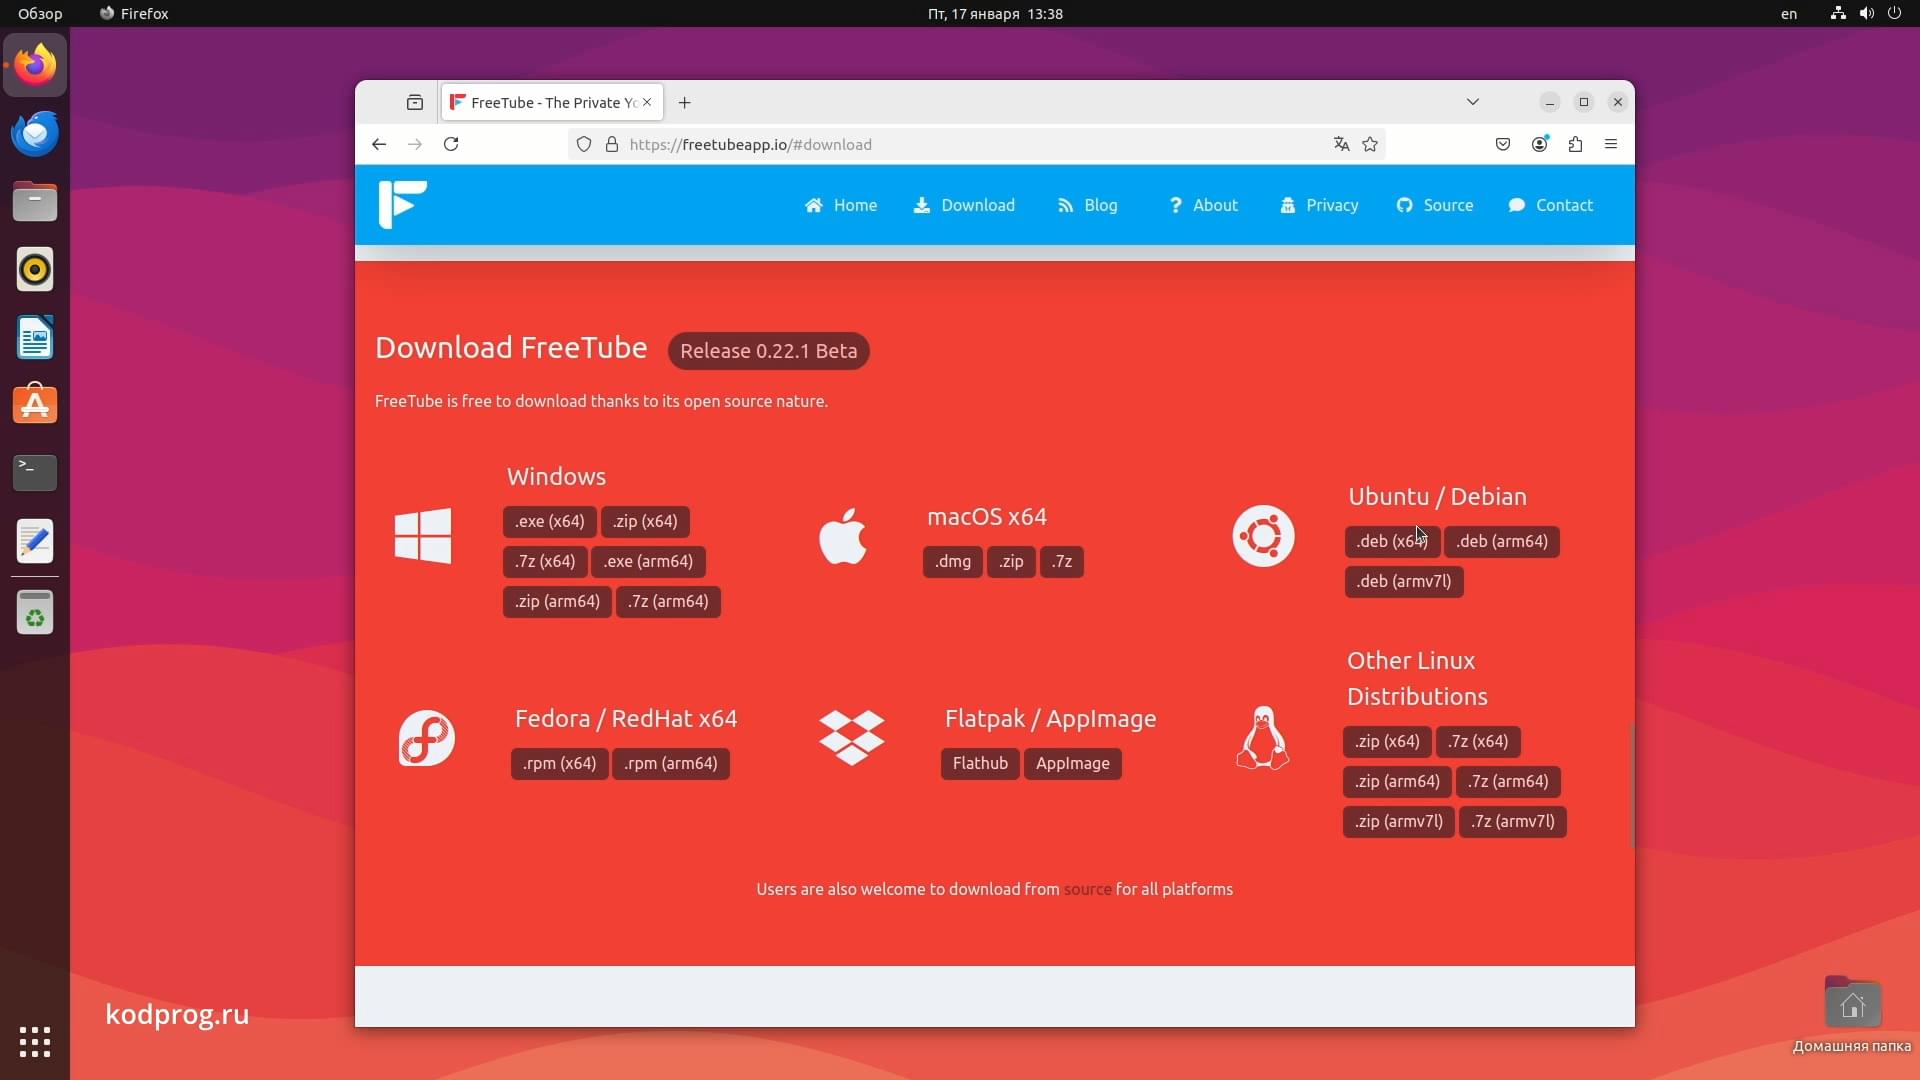Open the Blog navigation item
The width and height of the screenshot is (1920, 1080).
tap(1087, 205)
